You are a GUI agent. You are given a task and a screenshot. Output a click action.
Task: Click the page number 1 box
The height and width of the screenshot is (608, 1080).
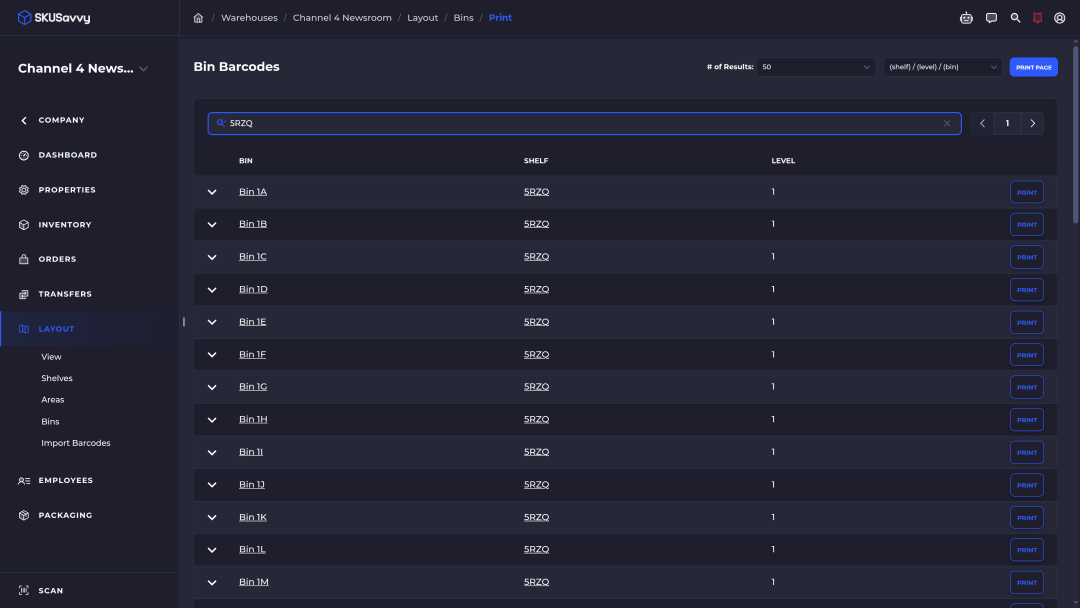click(x=1007, y=123)
